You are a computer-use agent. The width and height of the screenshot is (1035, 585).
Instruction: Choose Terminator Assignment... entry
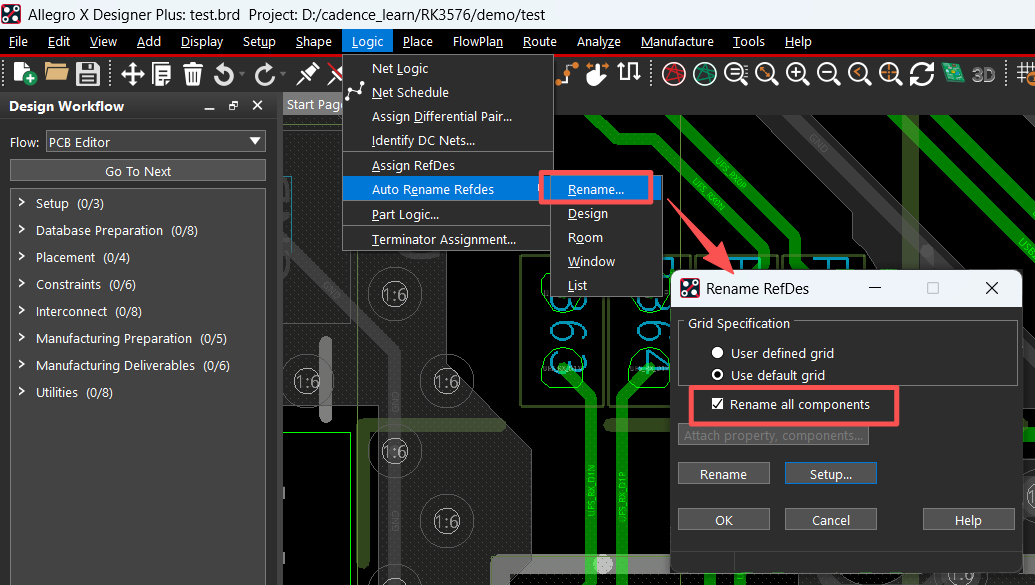point(444,239)
